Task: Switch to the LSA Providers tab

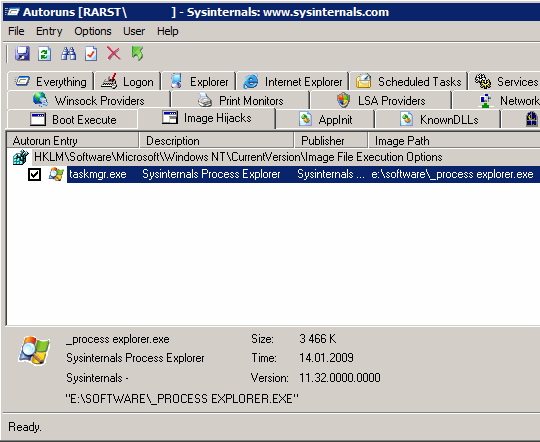Action: 381,101
